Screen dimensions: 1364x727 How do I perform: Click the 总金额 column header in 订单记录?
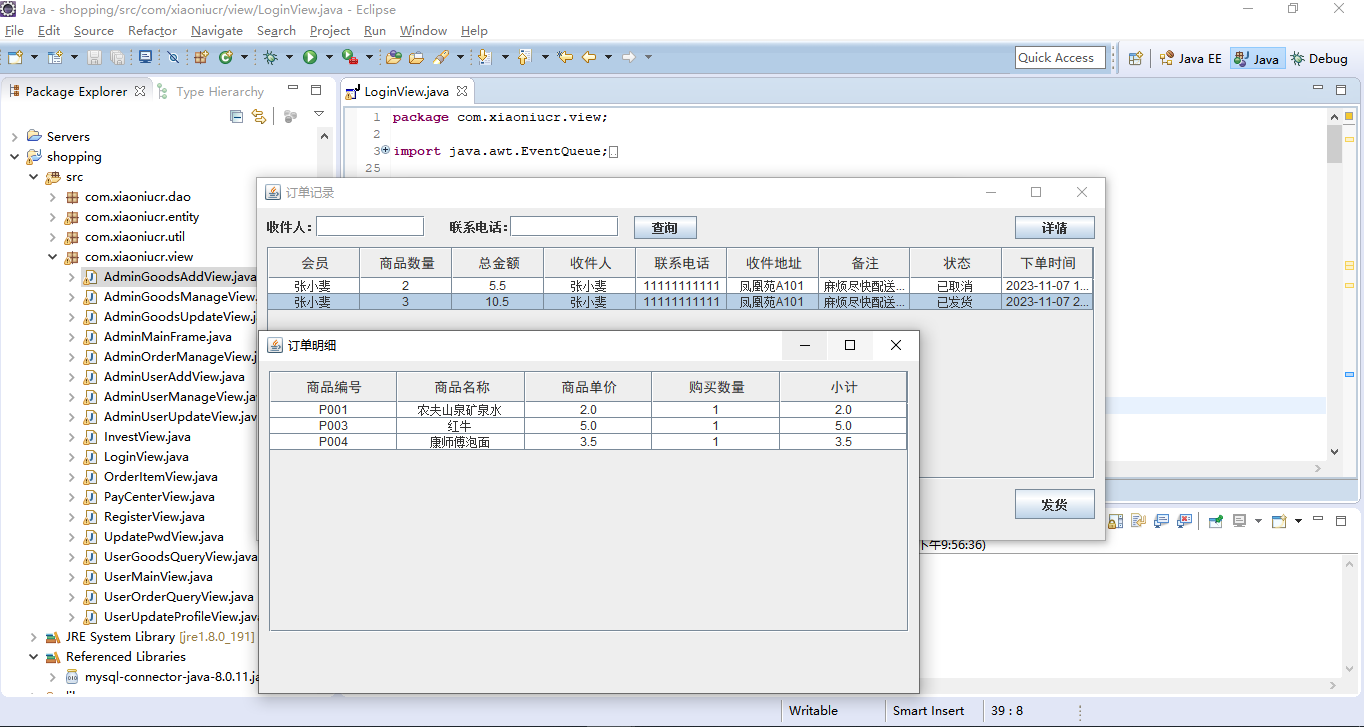[497, 263]
